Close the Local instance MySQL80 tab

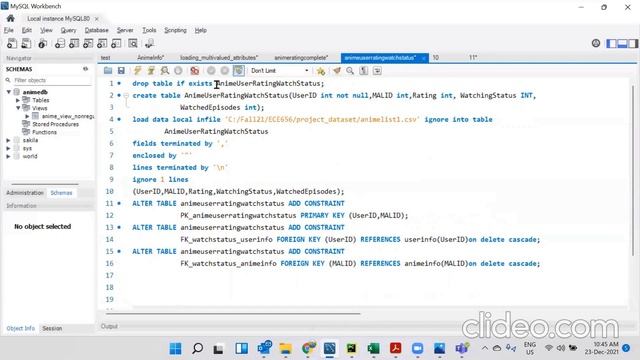(x=97, y=19)
